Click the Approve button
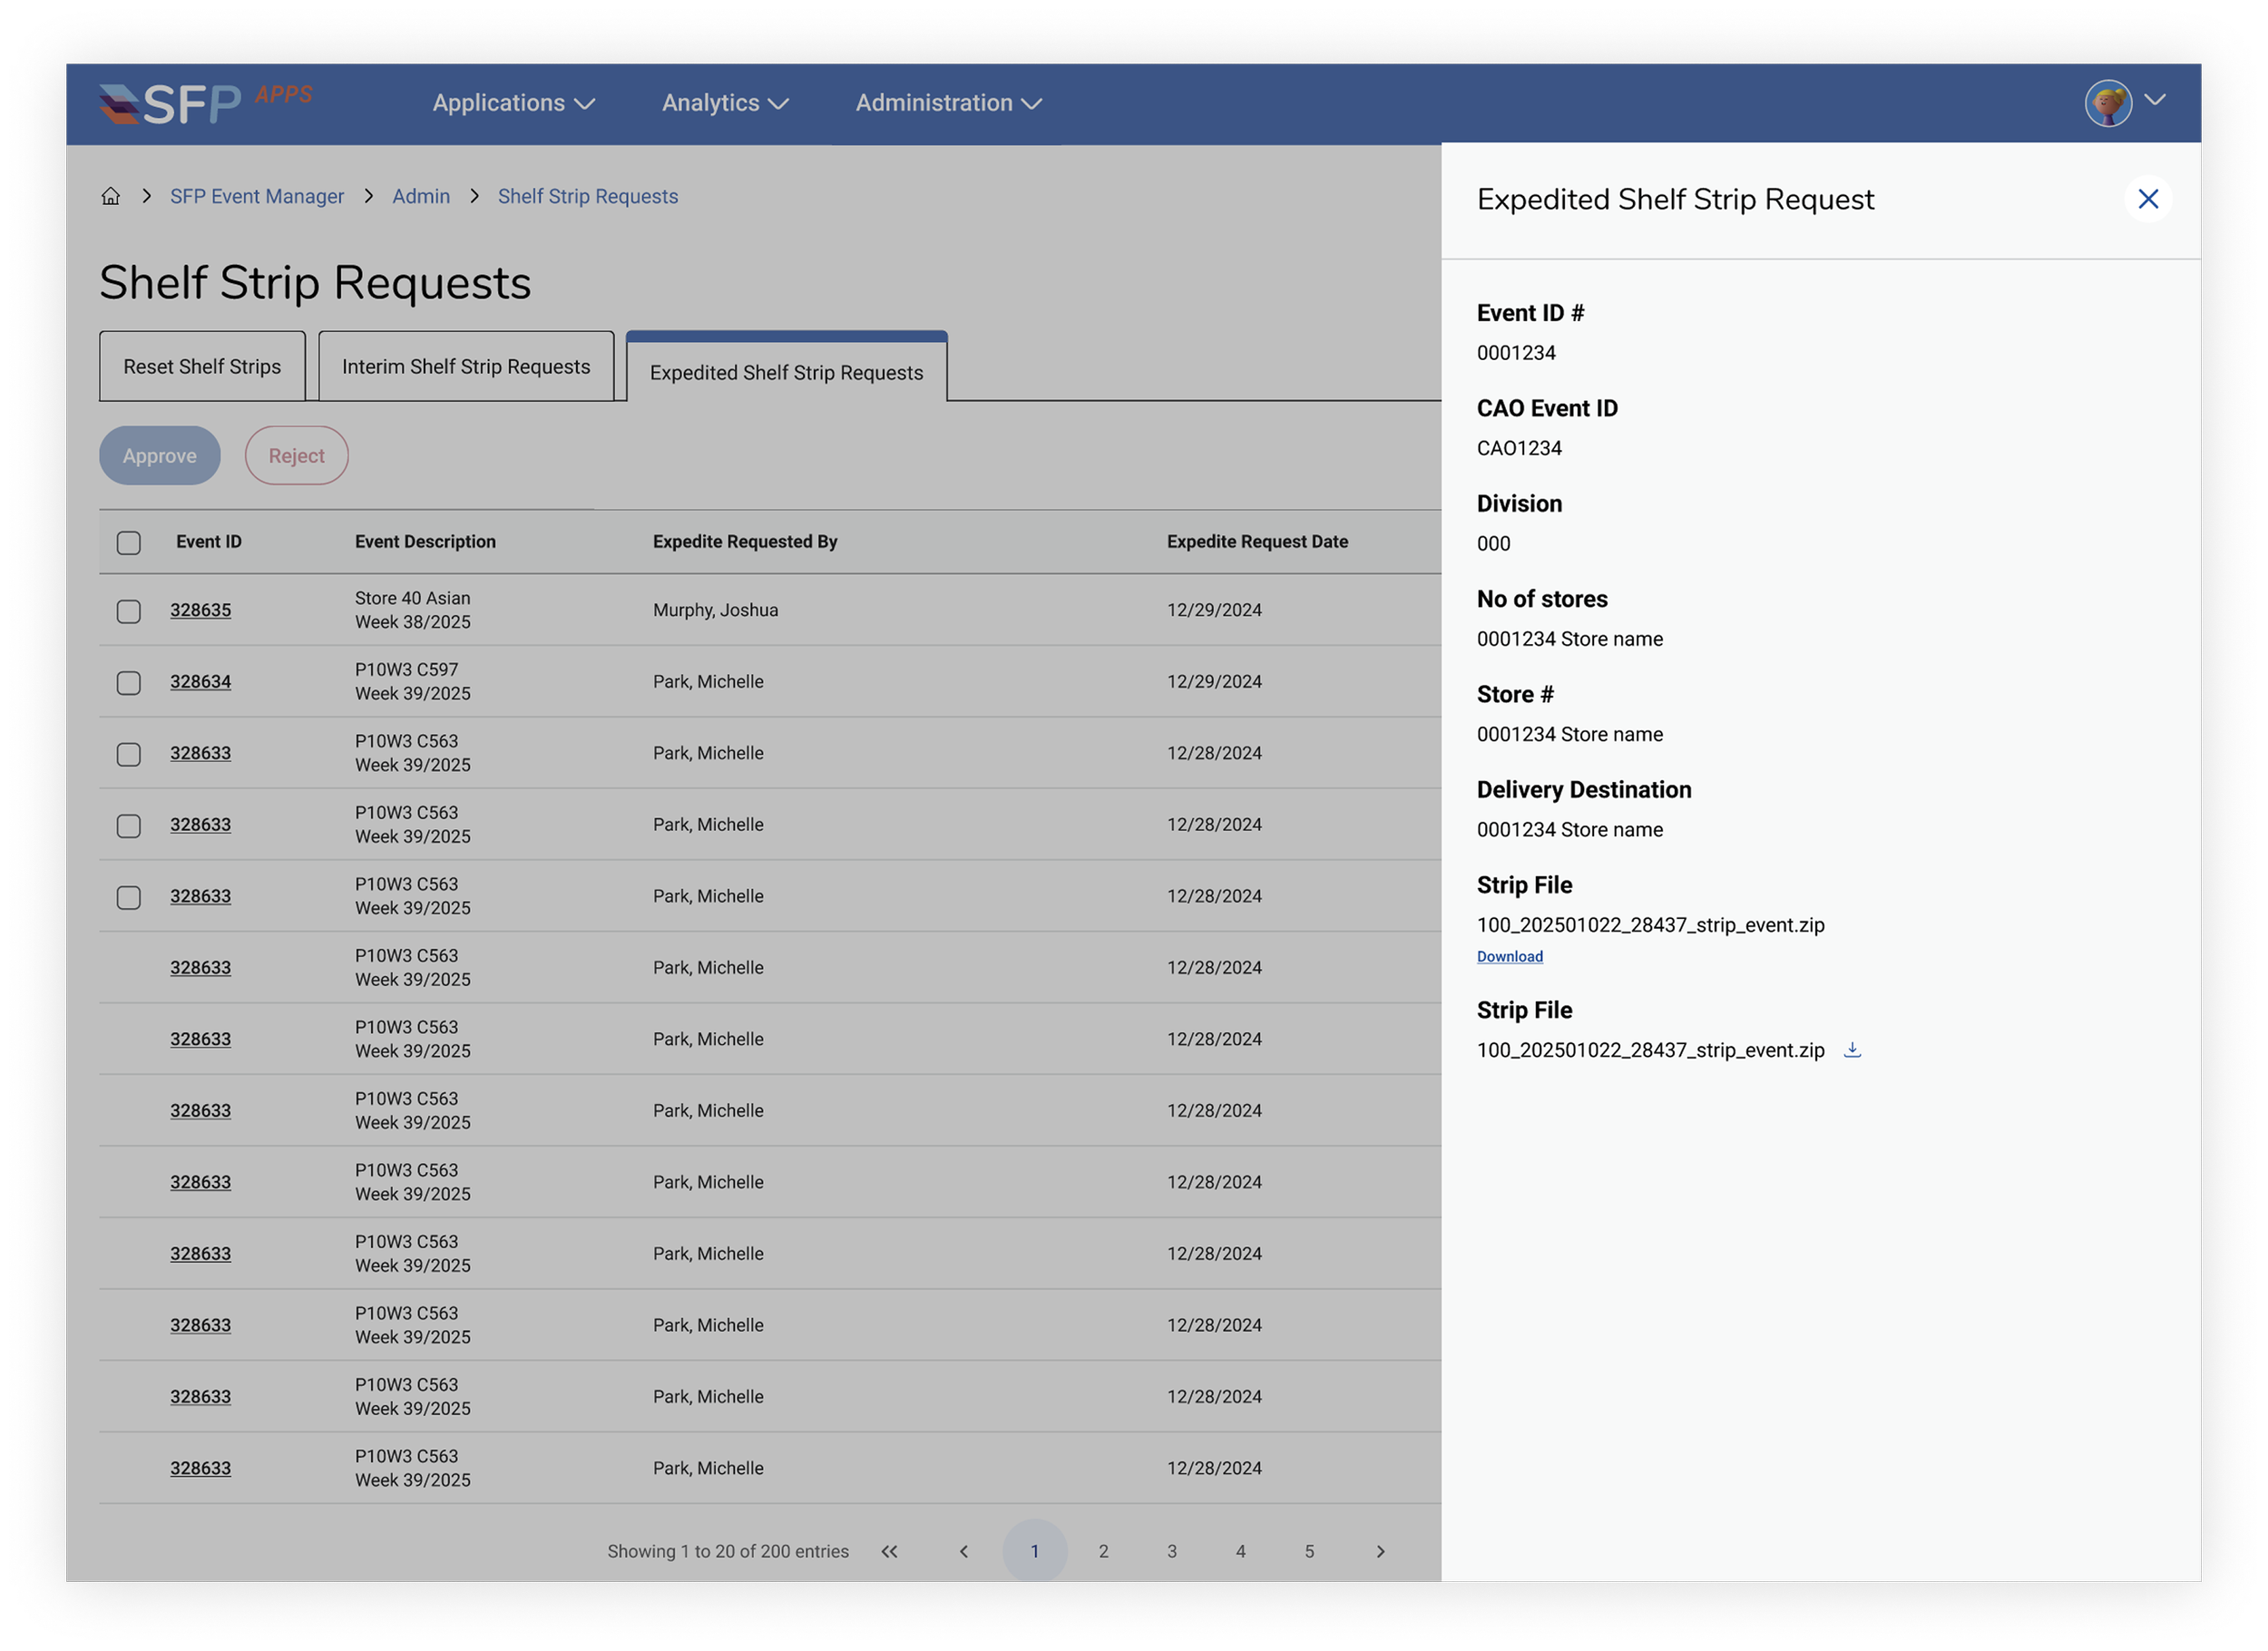 pyautogui.click(x=160, y=456)
